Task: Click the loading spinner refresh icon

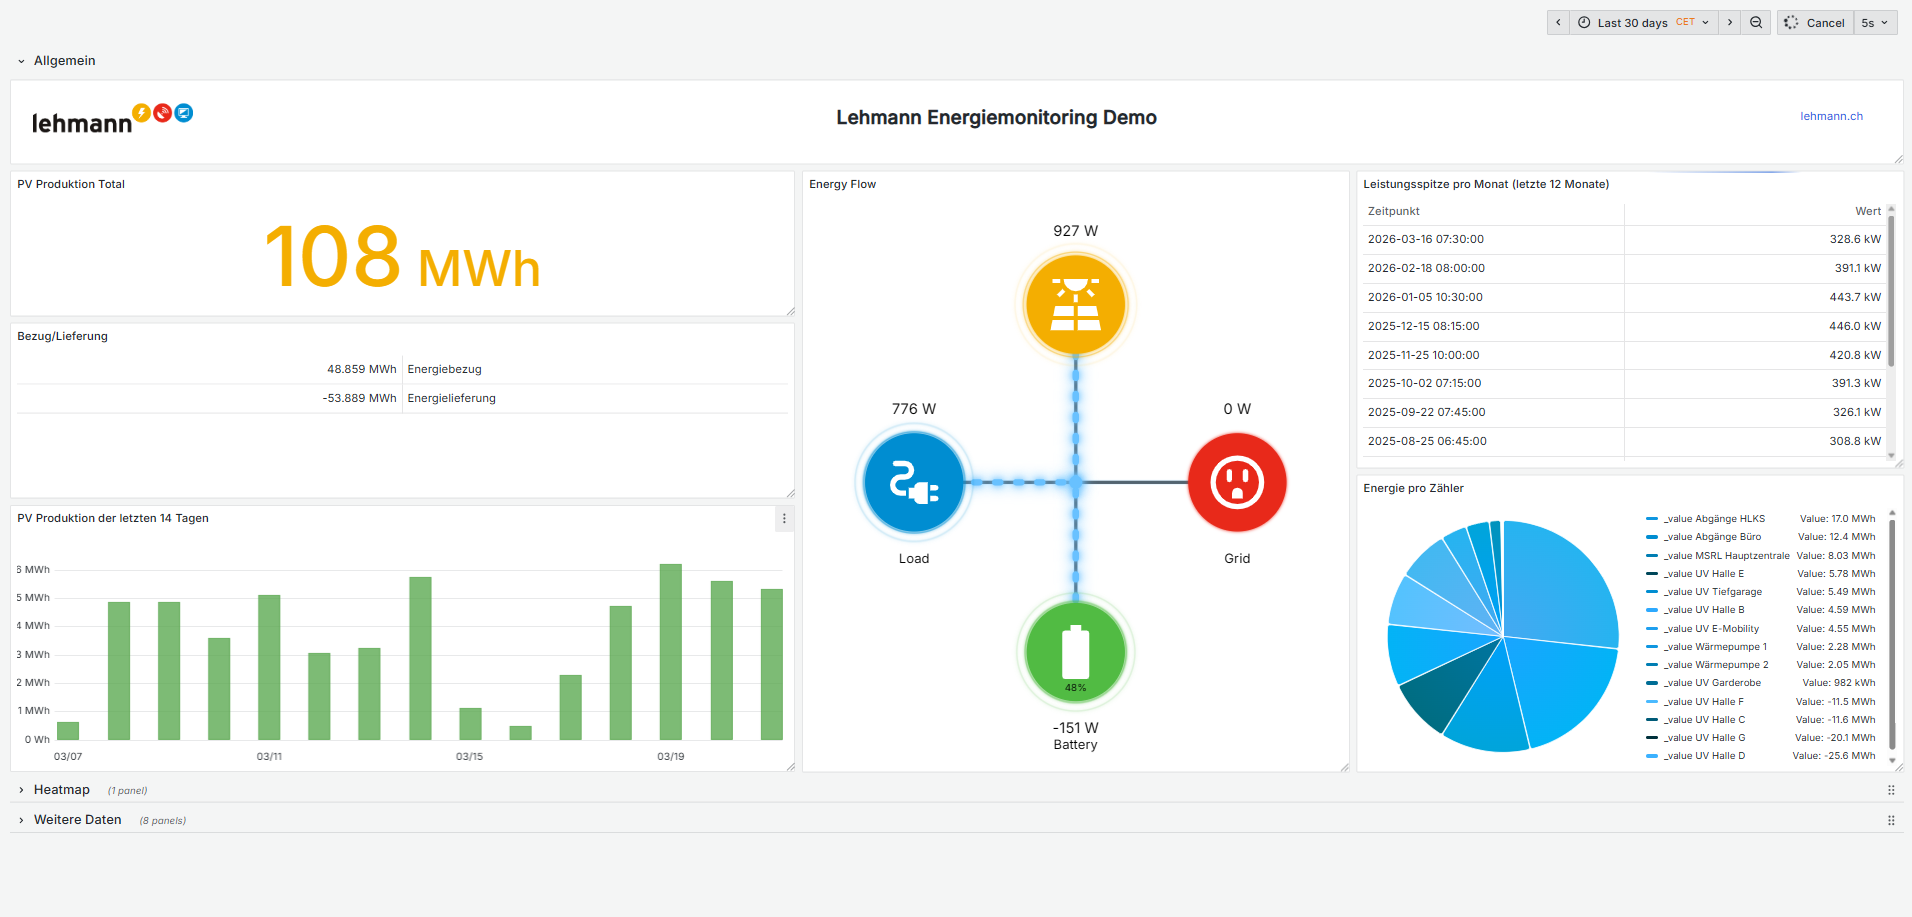Action: click(x=1790, y=22)
